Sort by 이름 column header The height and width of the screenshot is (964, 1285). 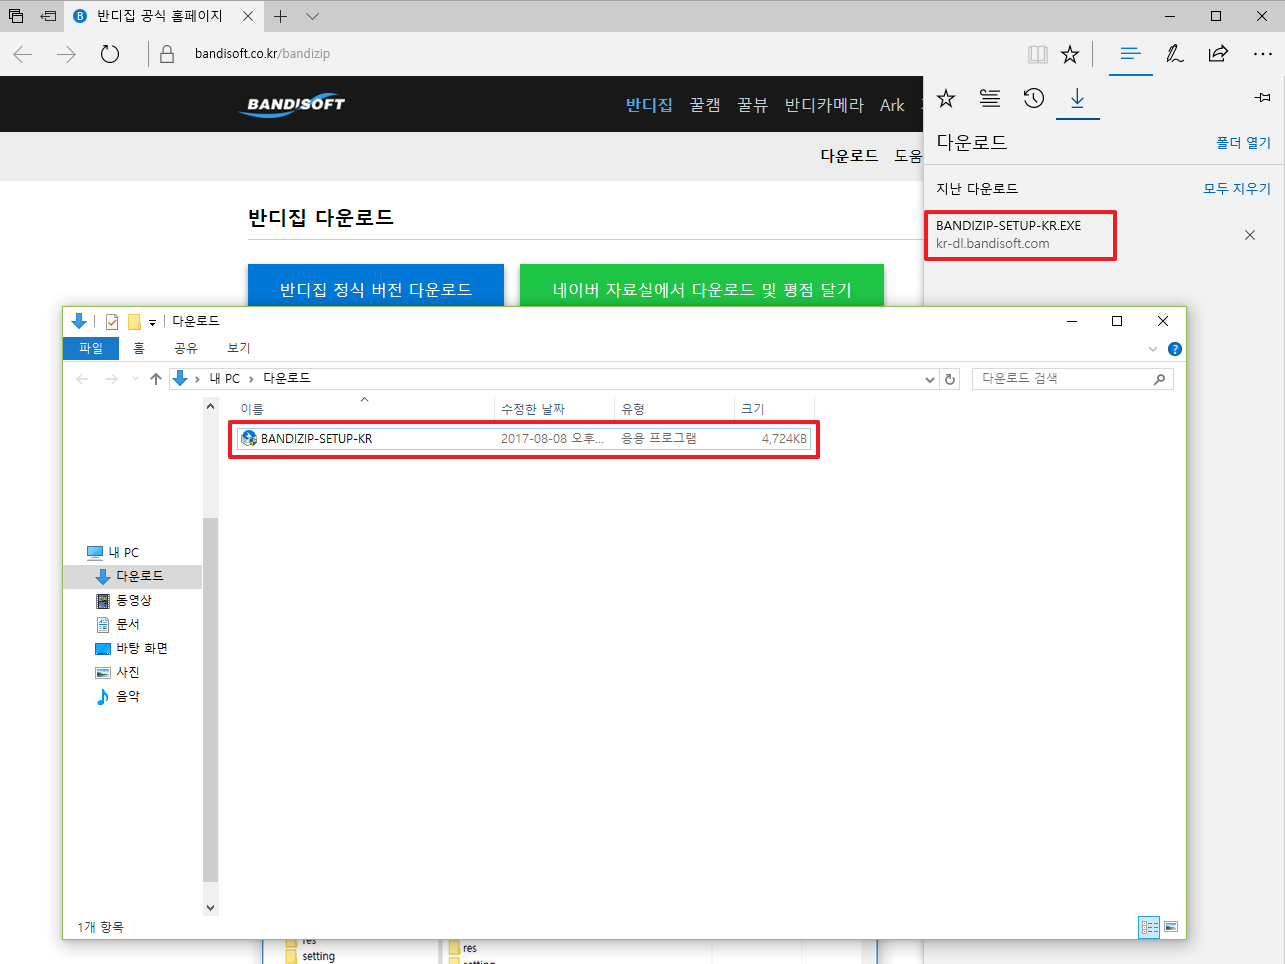point(365,409)
